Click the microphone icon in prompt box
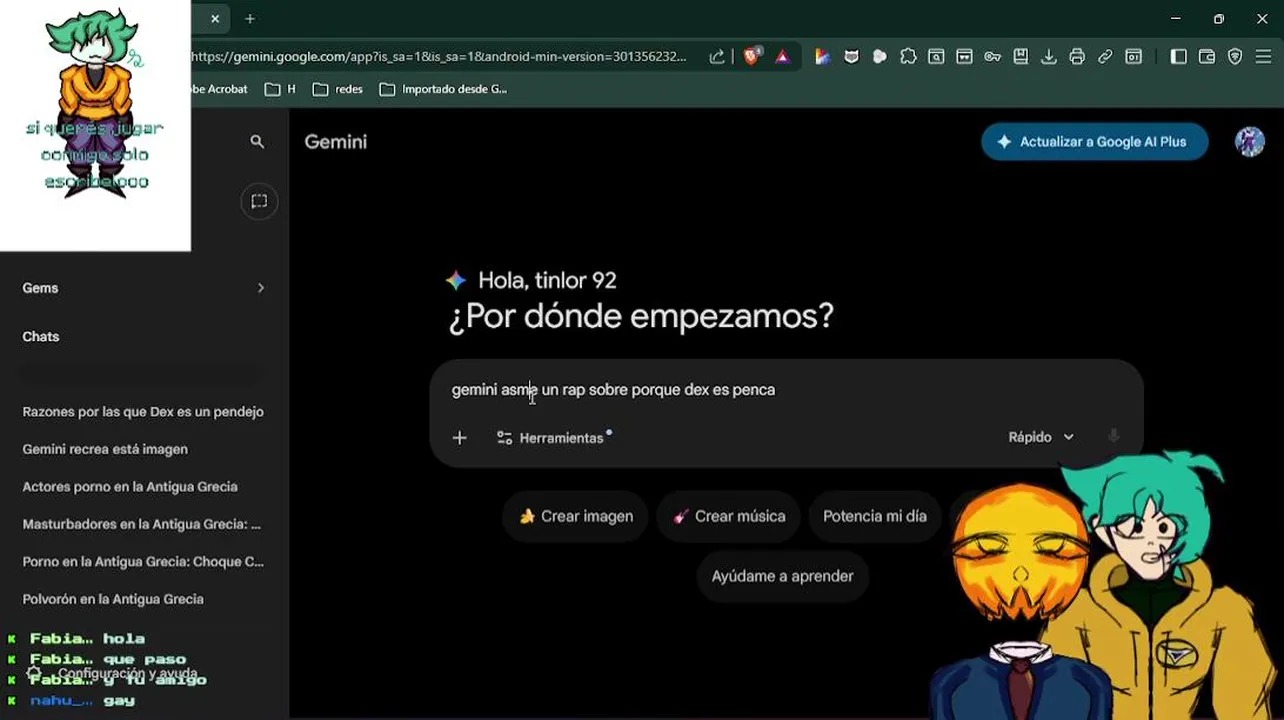This screenshot has width=1284, height=720. tap(1113, 436)
